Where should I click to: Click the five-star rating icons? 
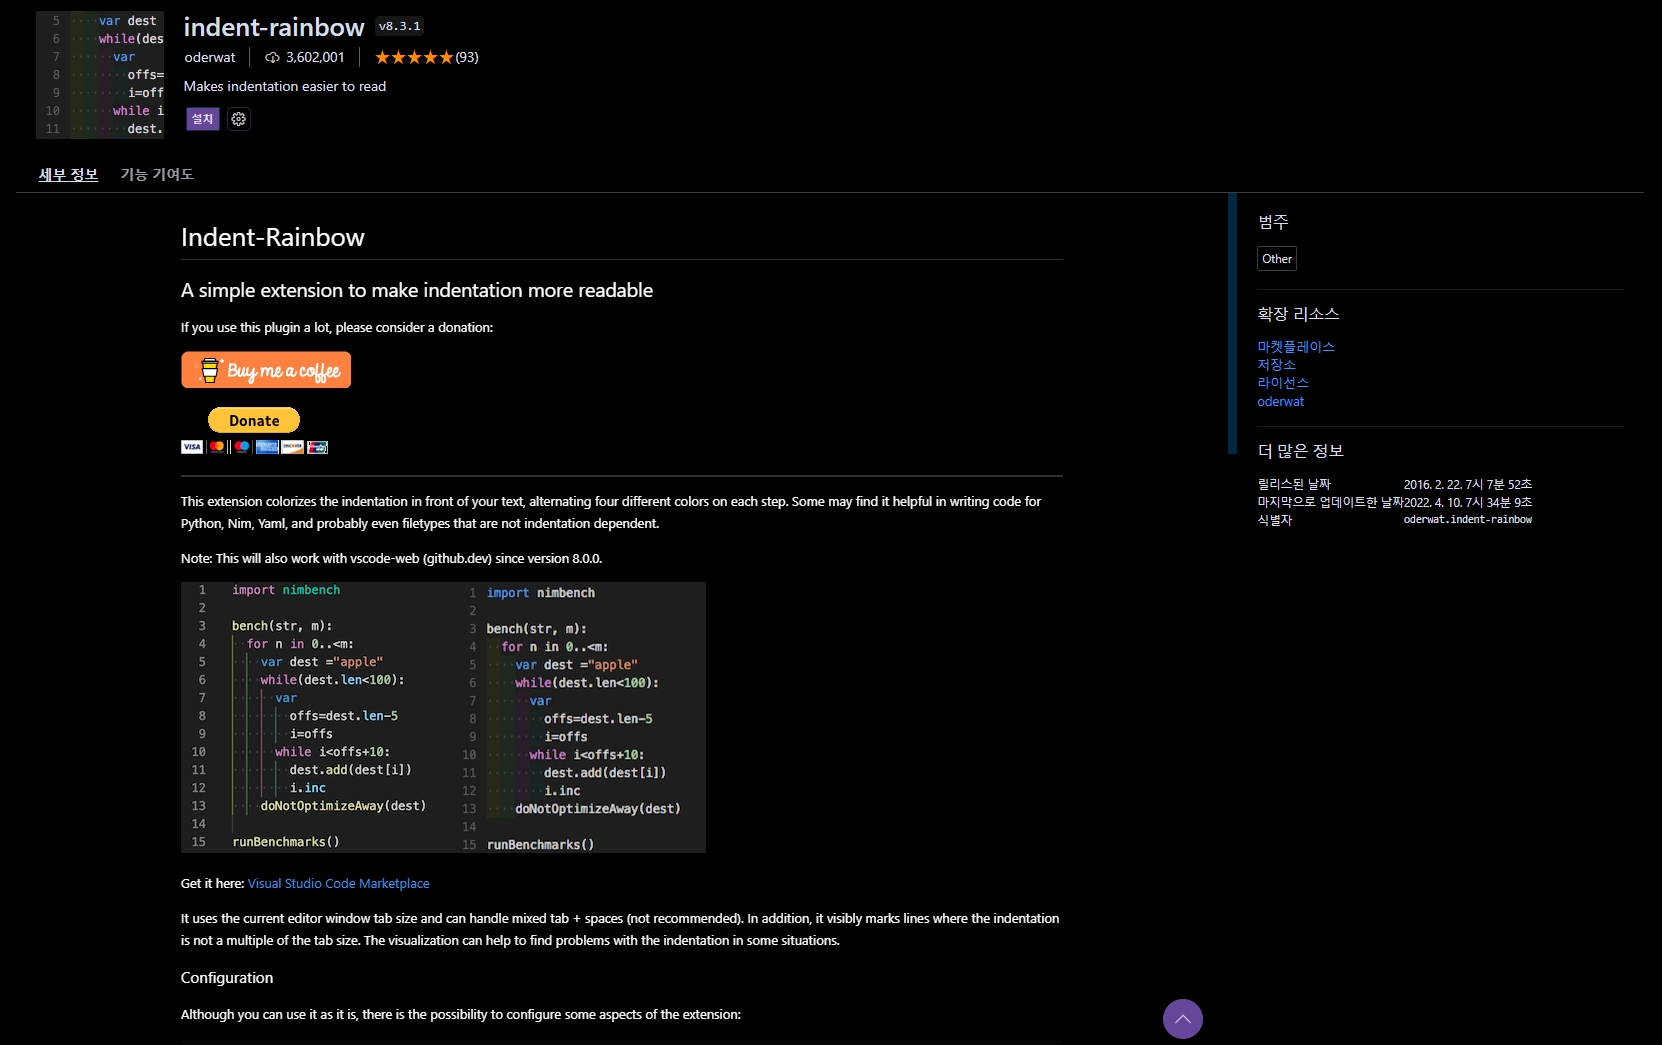(414, 57)
